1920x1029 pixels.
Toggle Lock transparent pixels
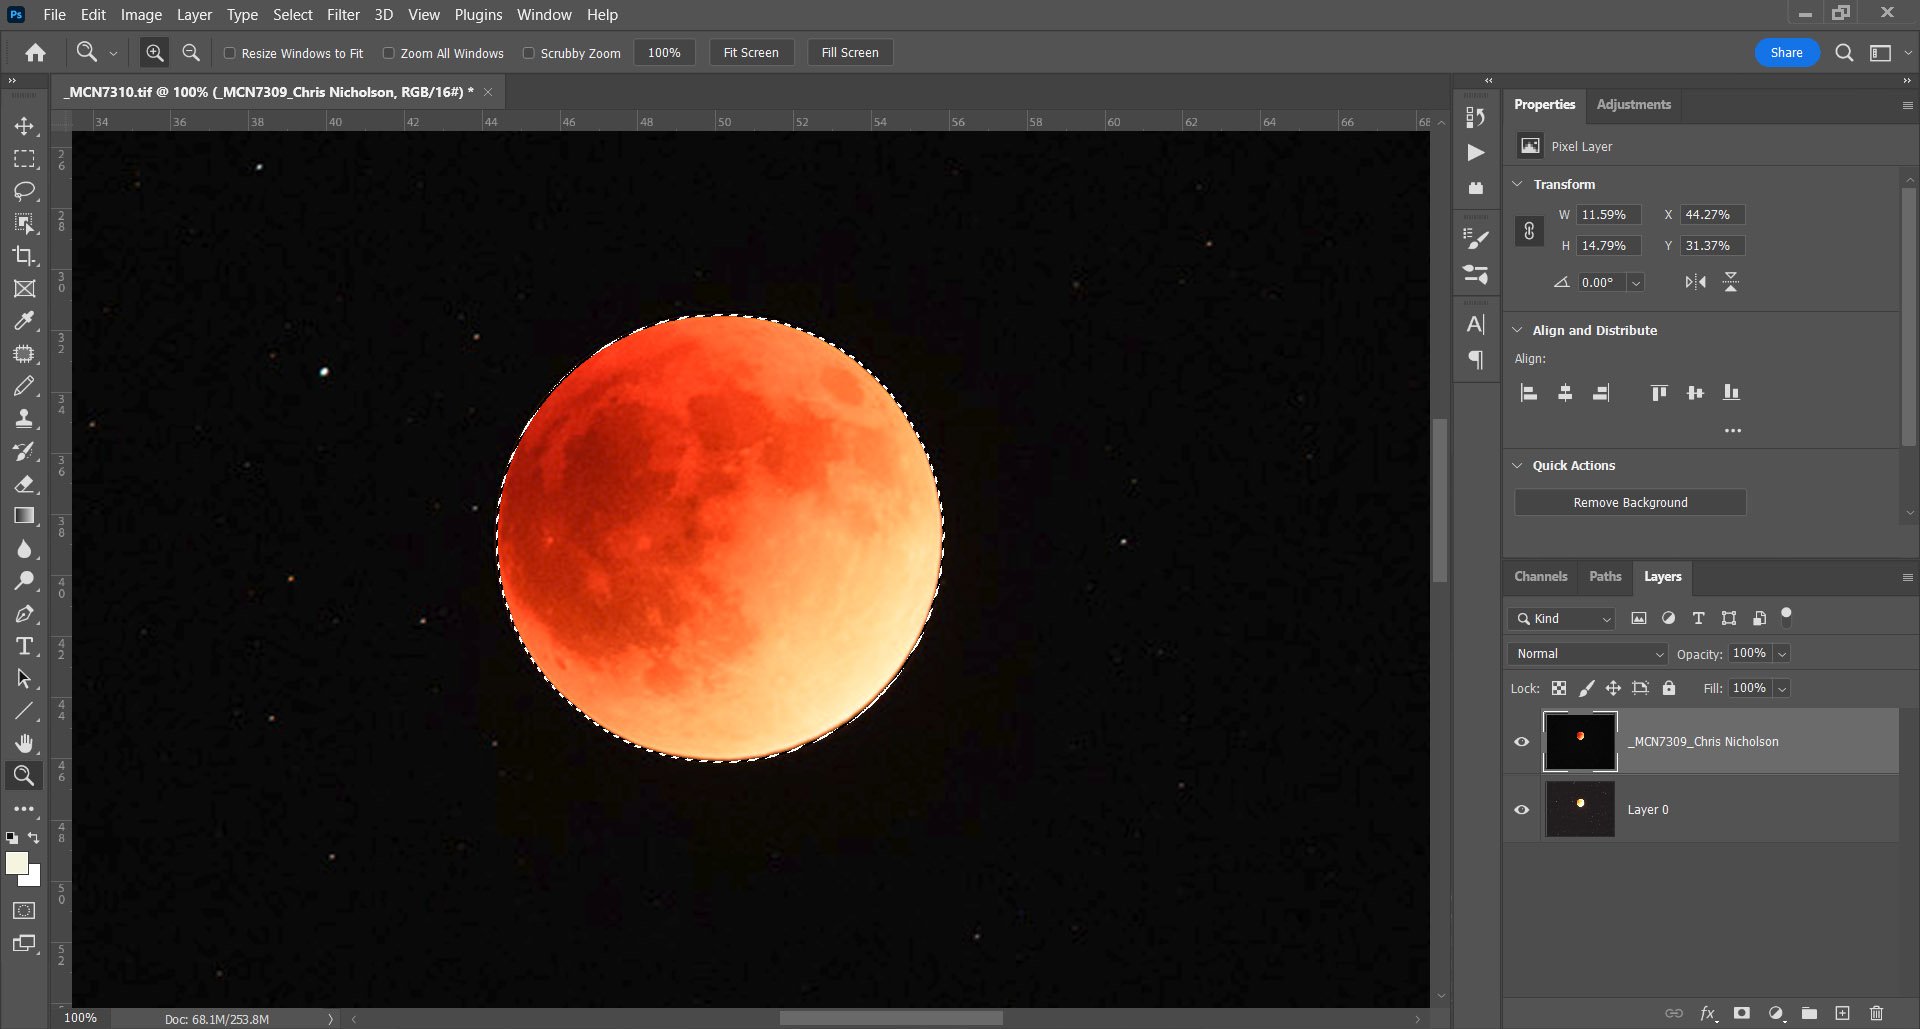(1559, 688)
